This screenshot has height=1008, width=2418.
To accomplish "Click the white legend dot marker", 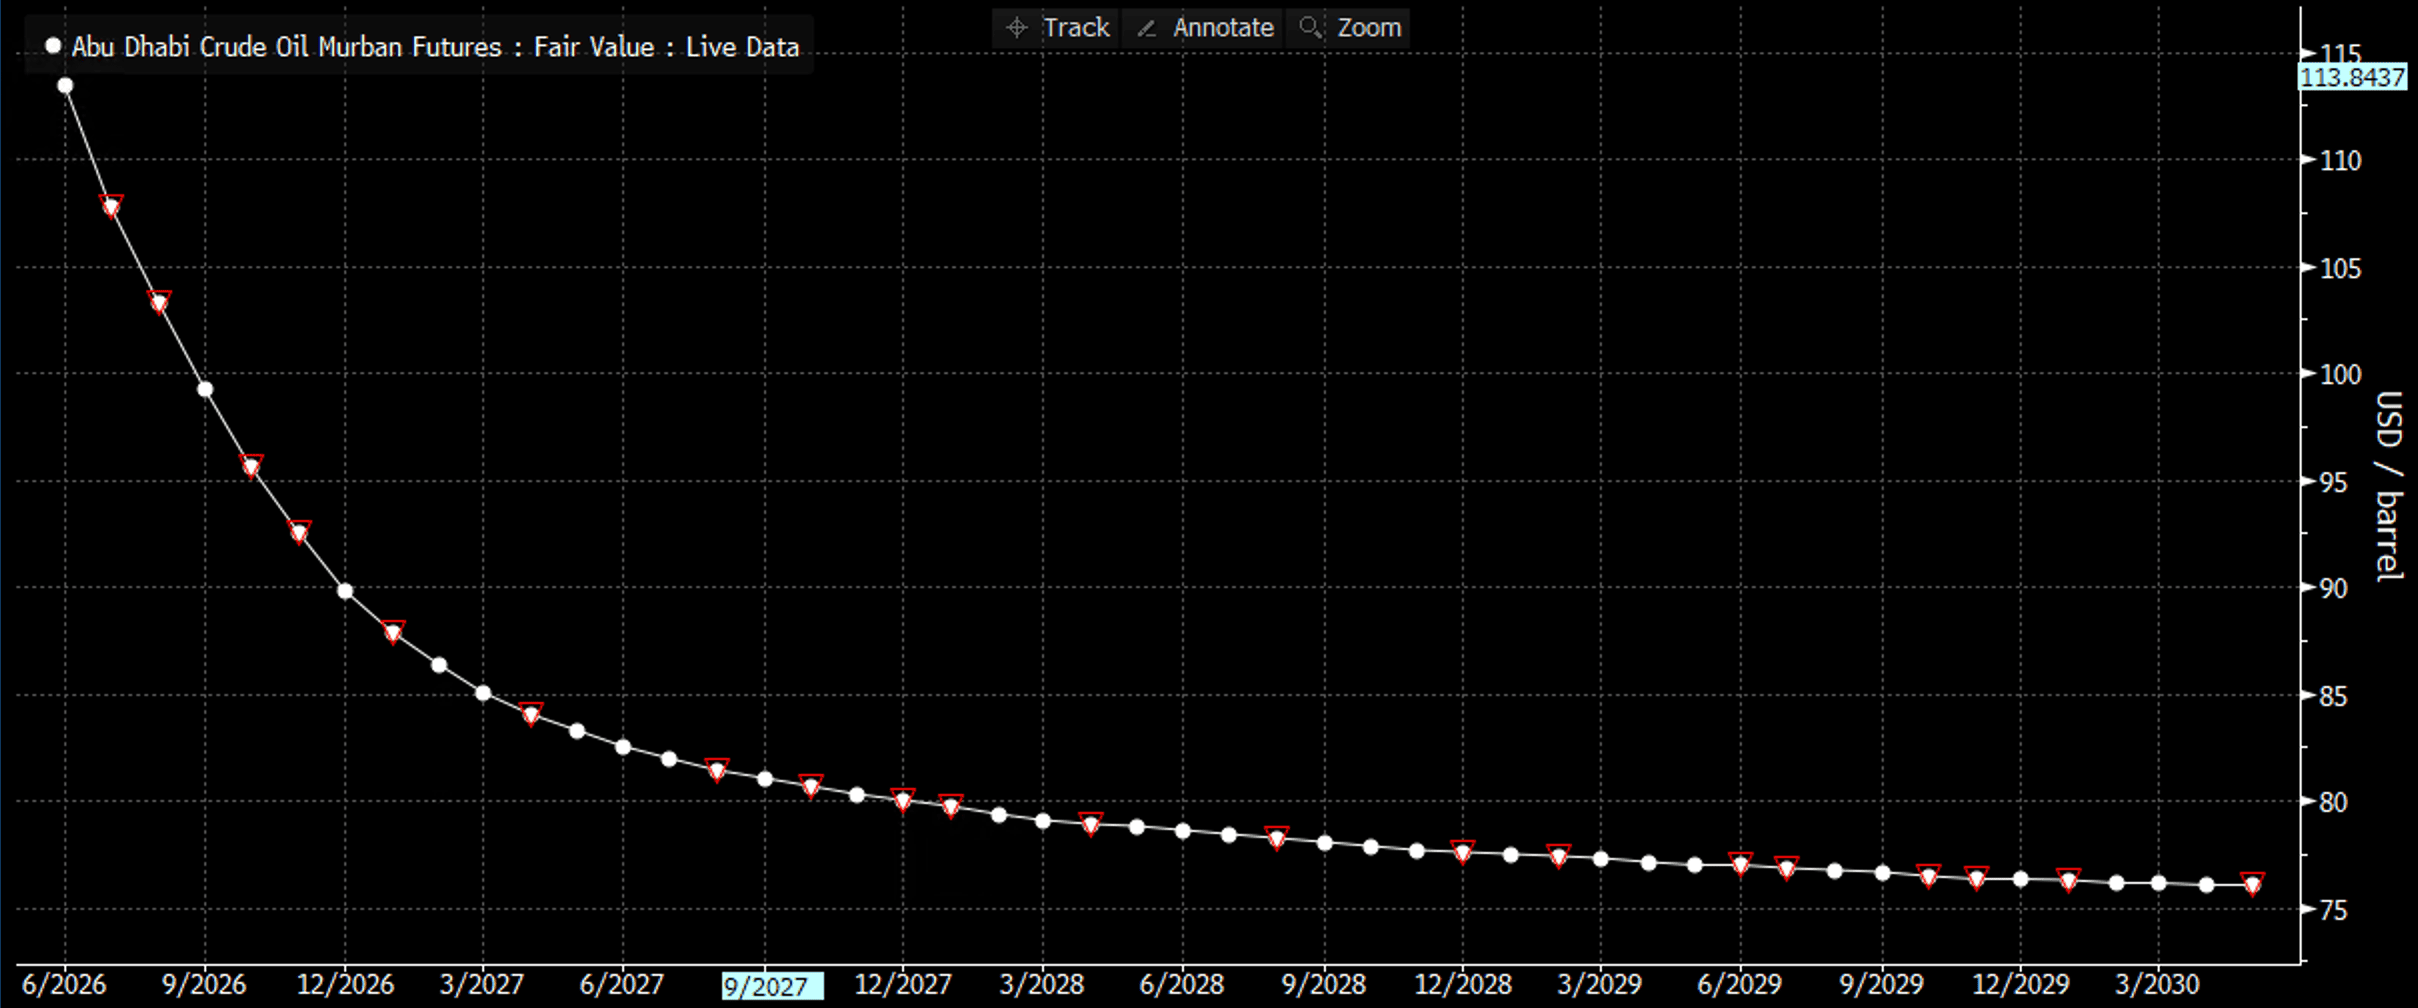I will [x=52, y=45].
